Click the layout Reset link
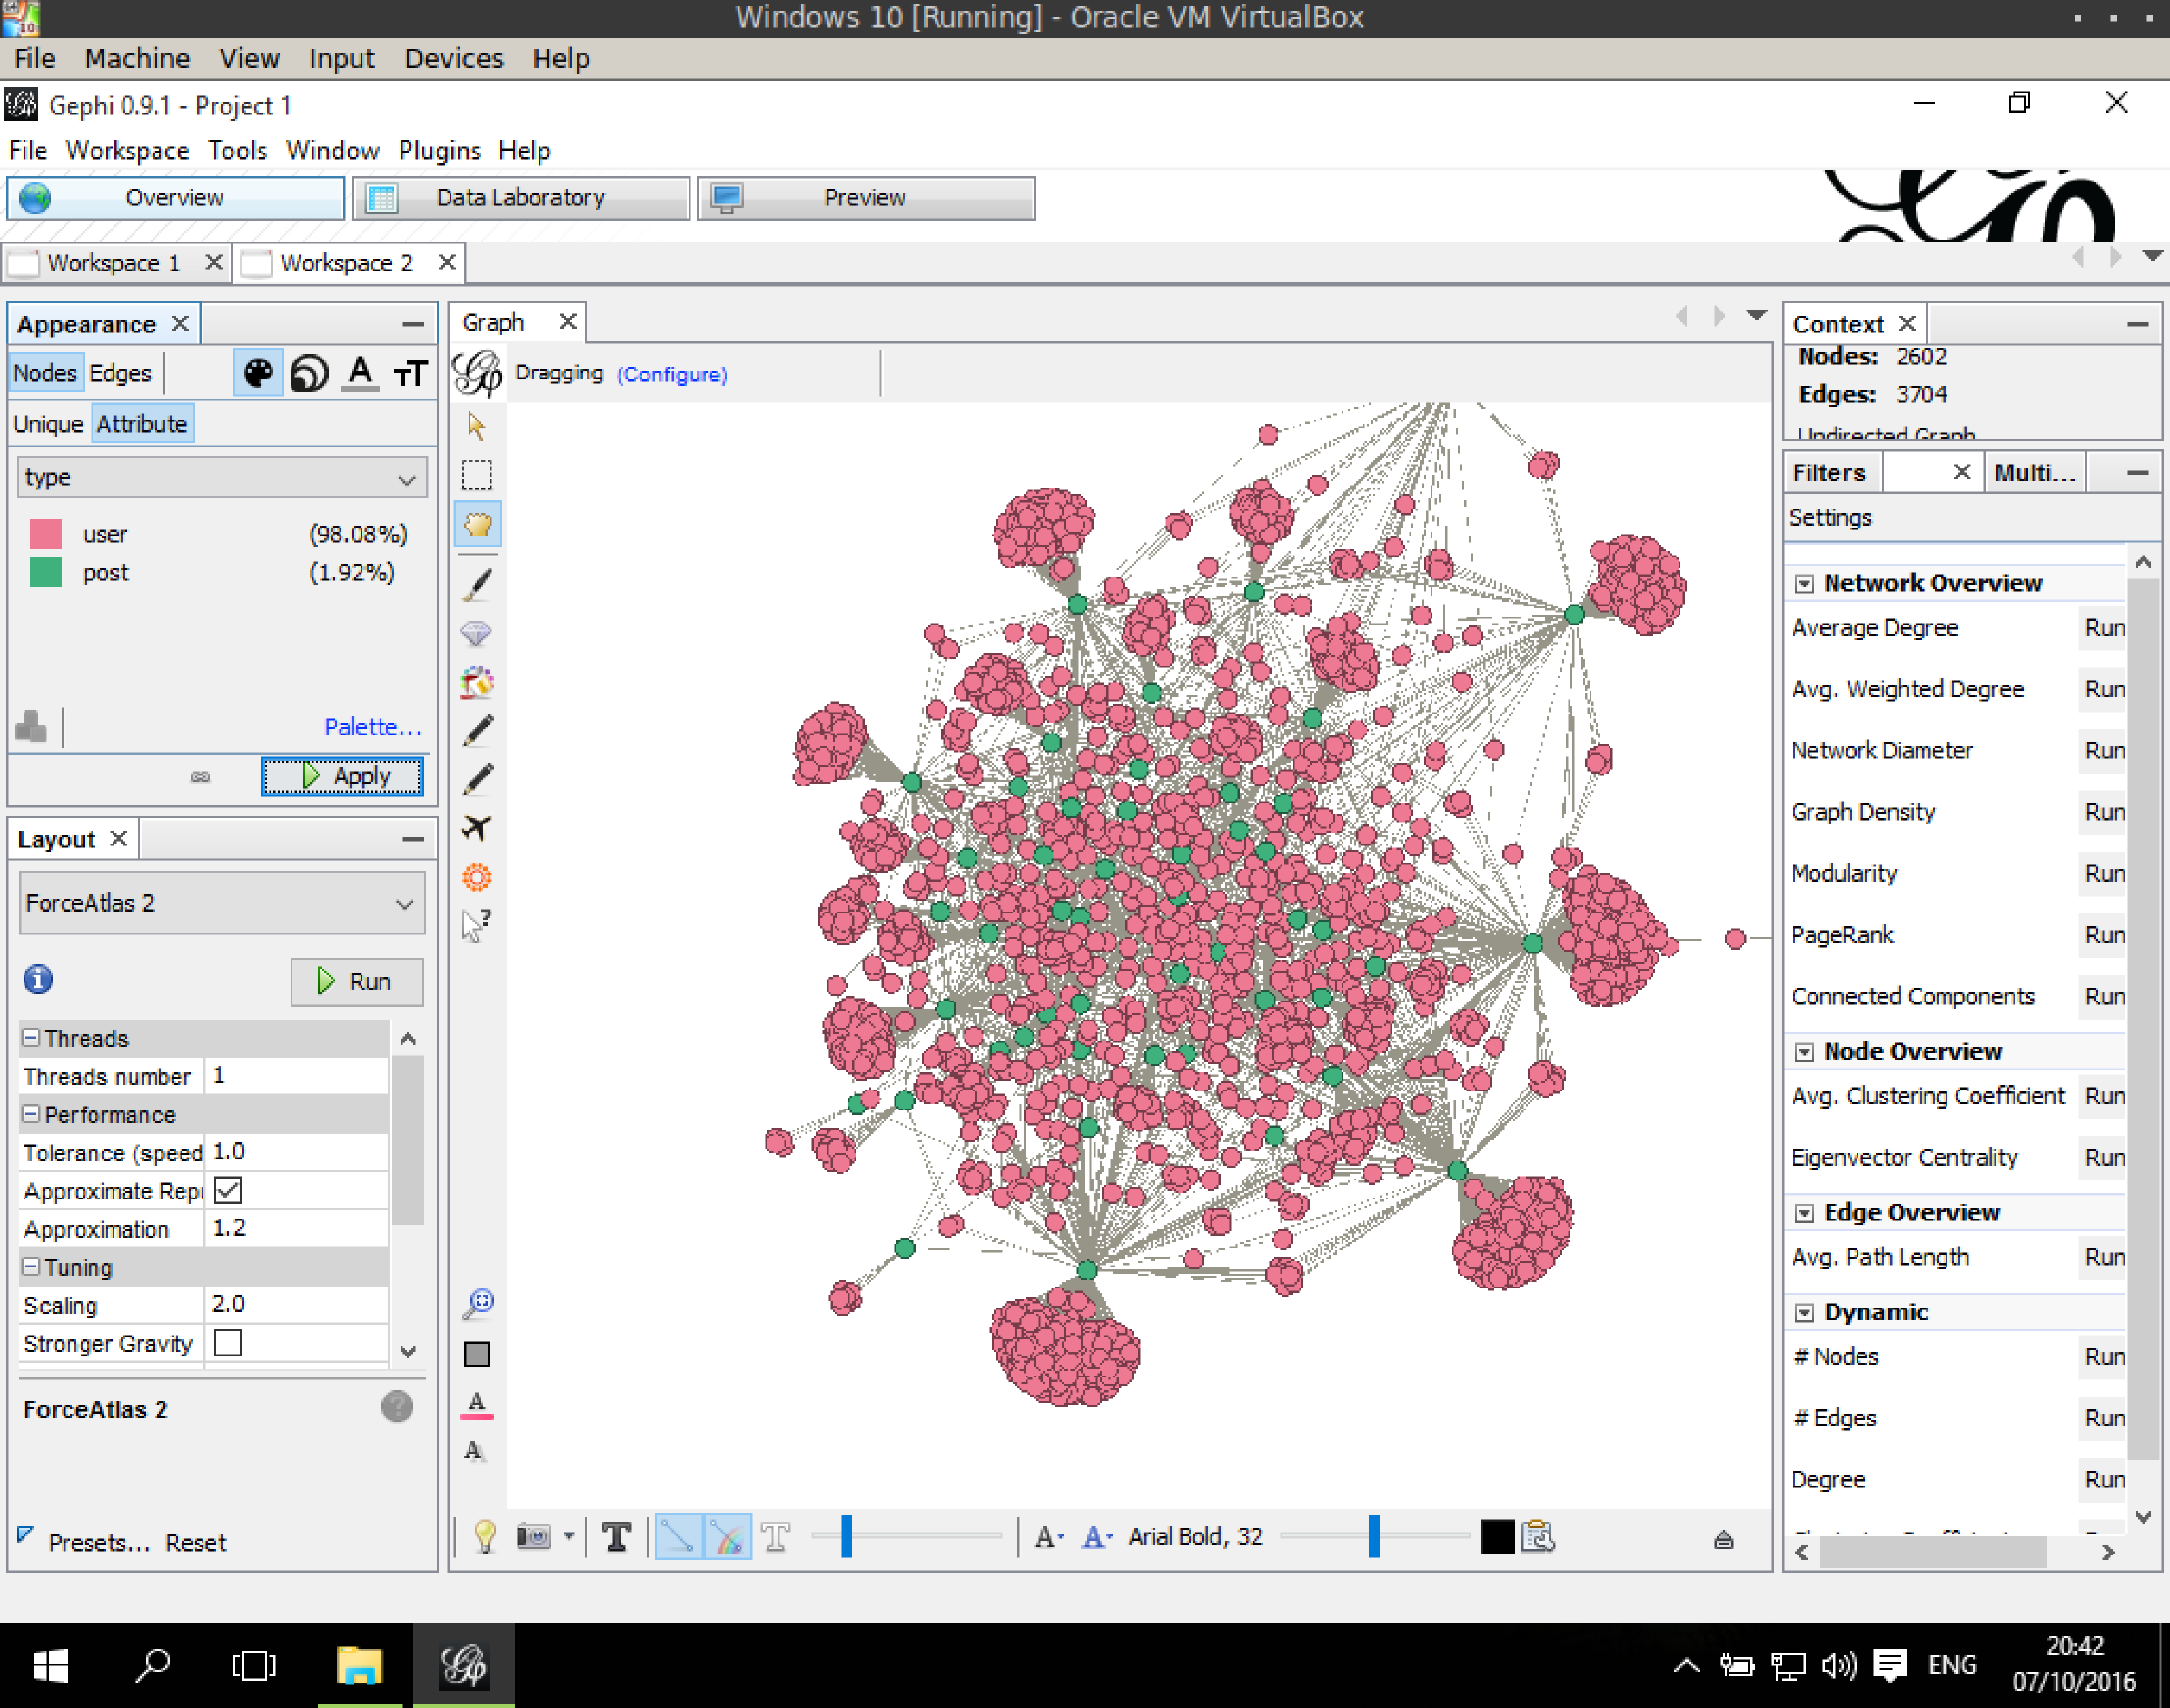This screenshot has width=2170, height=1708. [196, 1543]
